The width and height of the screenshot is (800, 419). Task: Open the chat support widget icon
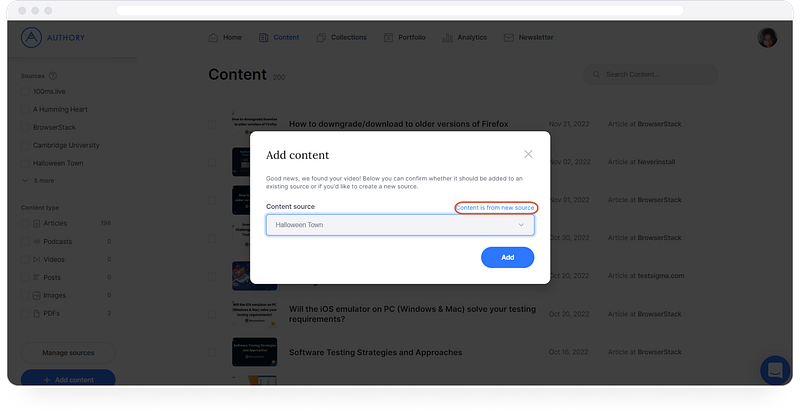pyautogui.click(x=775, y=370)
